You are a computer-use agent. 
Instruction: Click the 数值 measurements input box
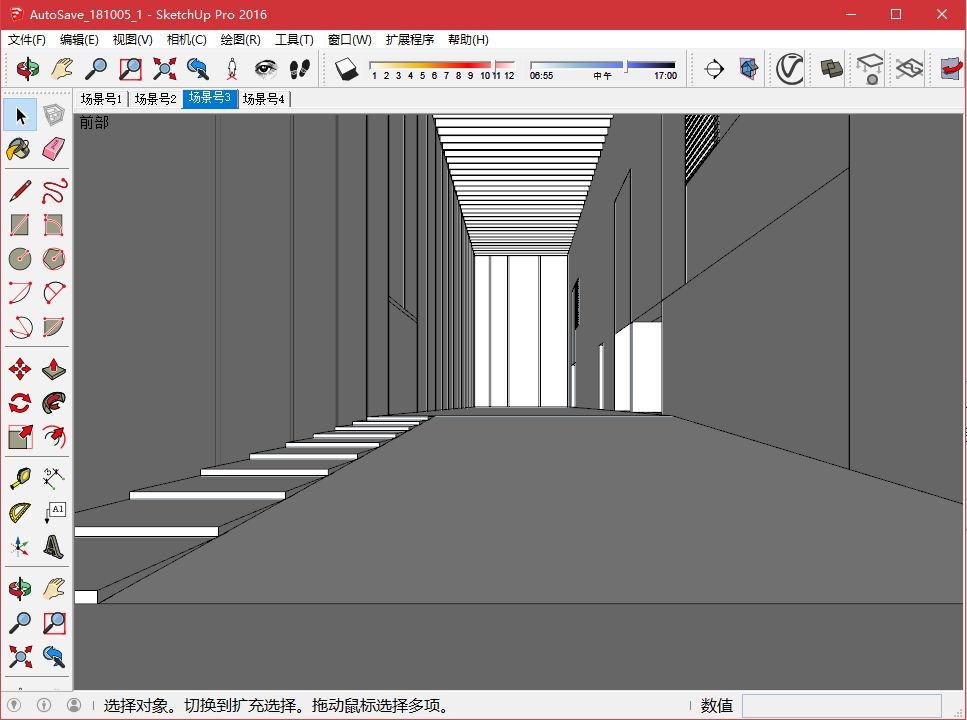pos(841,705)
